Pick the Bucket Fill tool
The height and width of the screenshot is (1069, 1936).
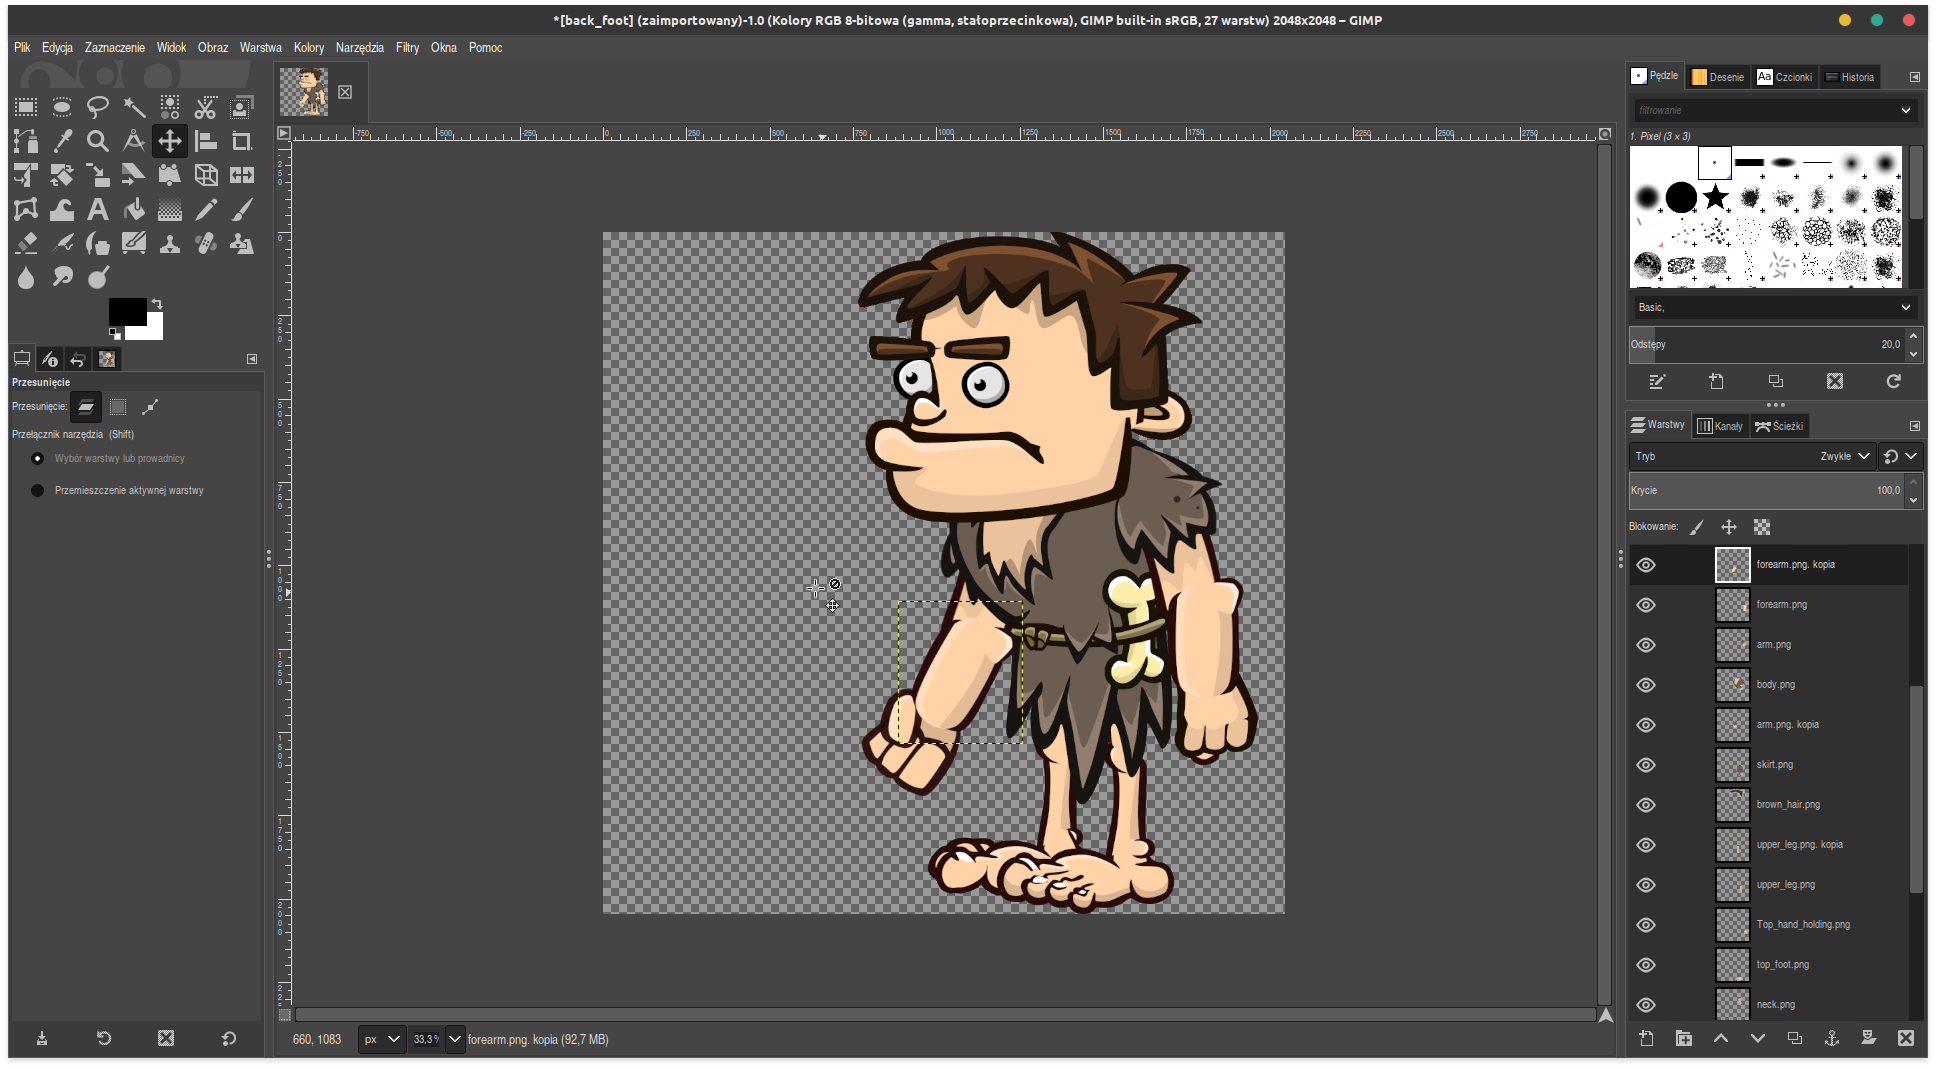click(134, 209)
